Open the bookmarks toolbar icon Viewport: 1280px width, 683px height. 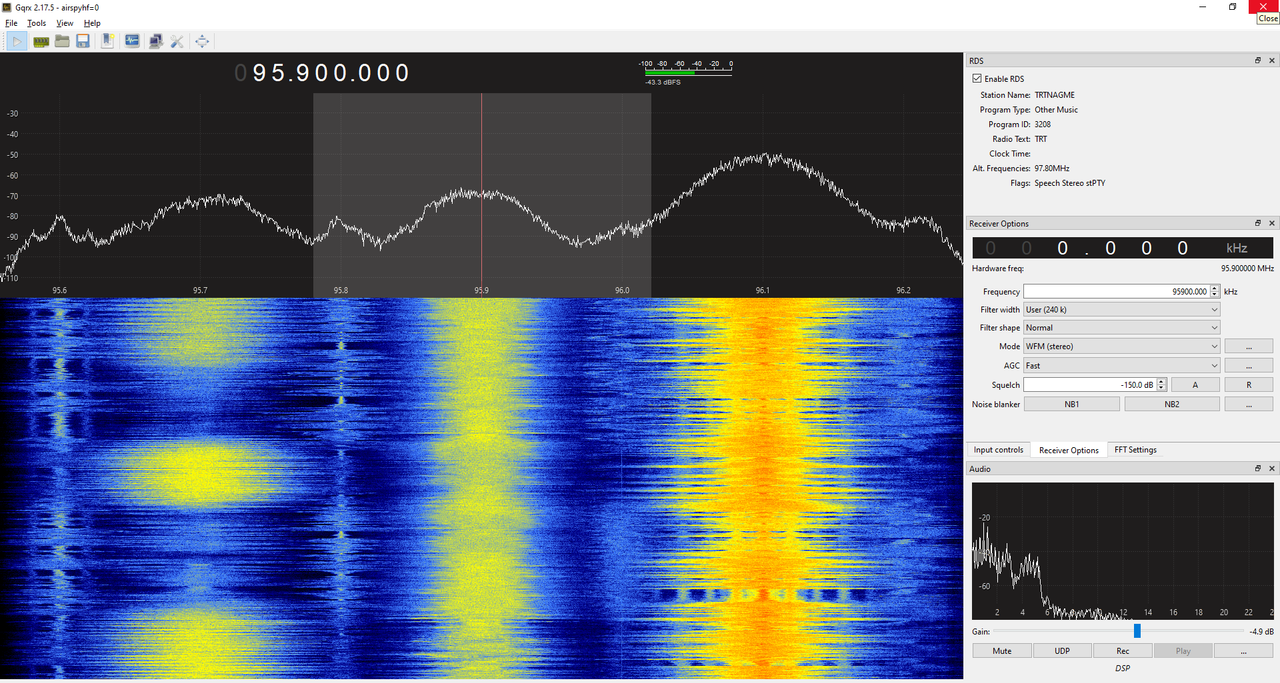[107, 41]
